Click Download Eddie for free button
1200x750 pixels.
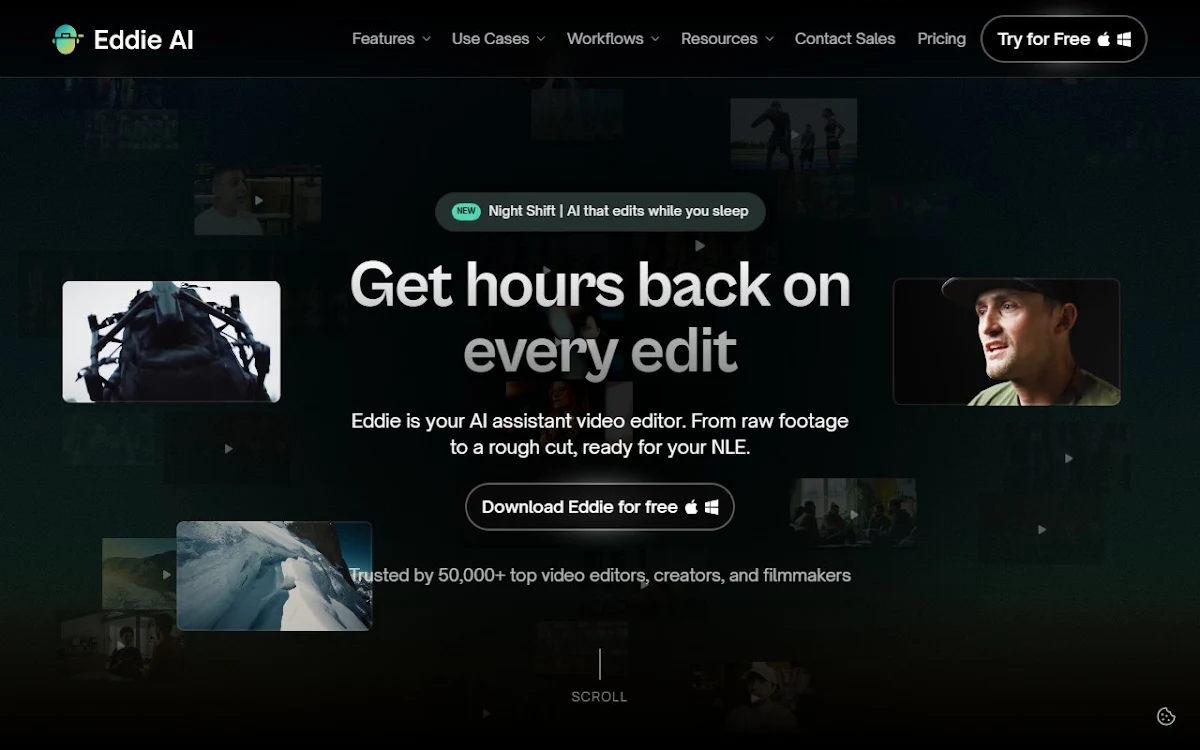[600, 507]
